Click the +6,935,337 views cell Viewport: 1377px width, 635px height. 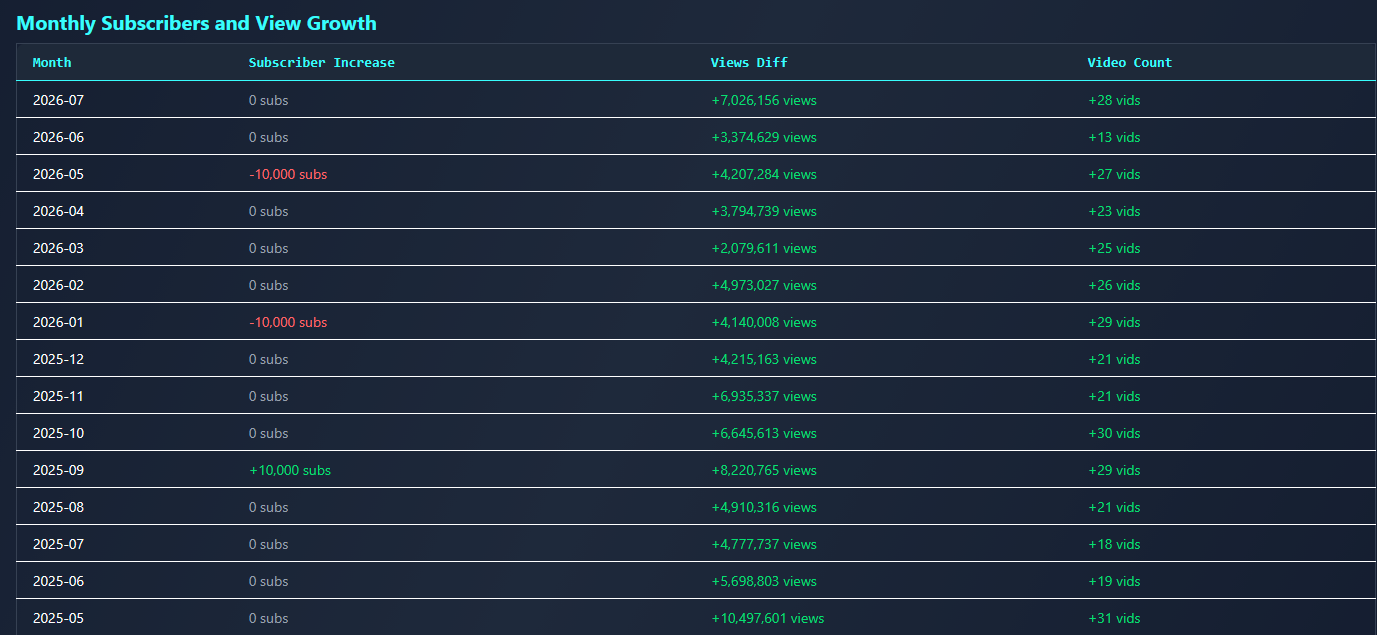pos(764,396)
